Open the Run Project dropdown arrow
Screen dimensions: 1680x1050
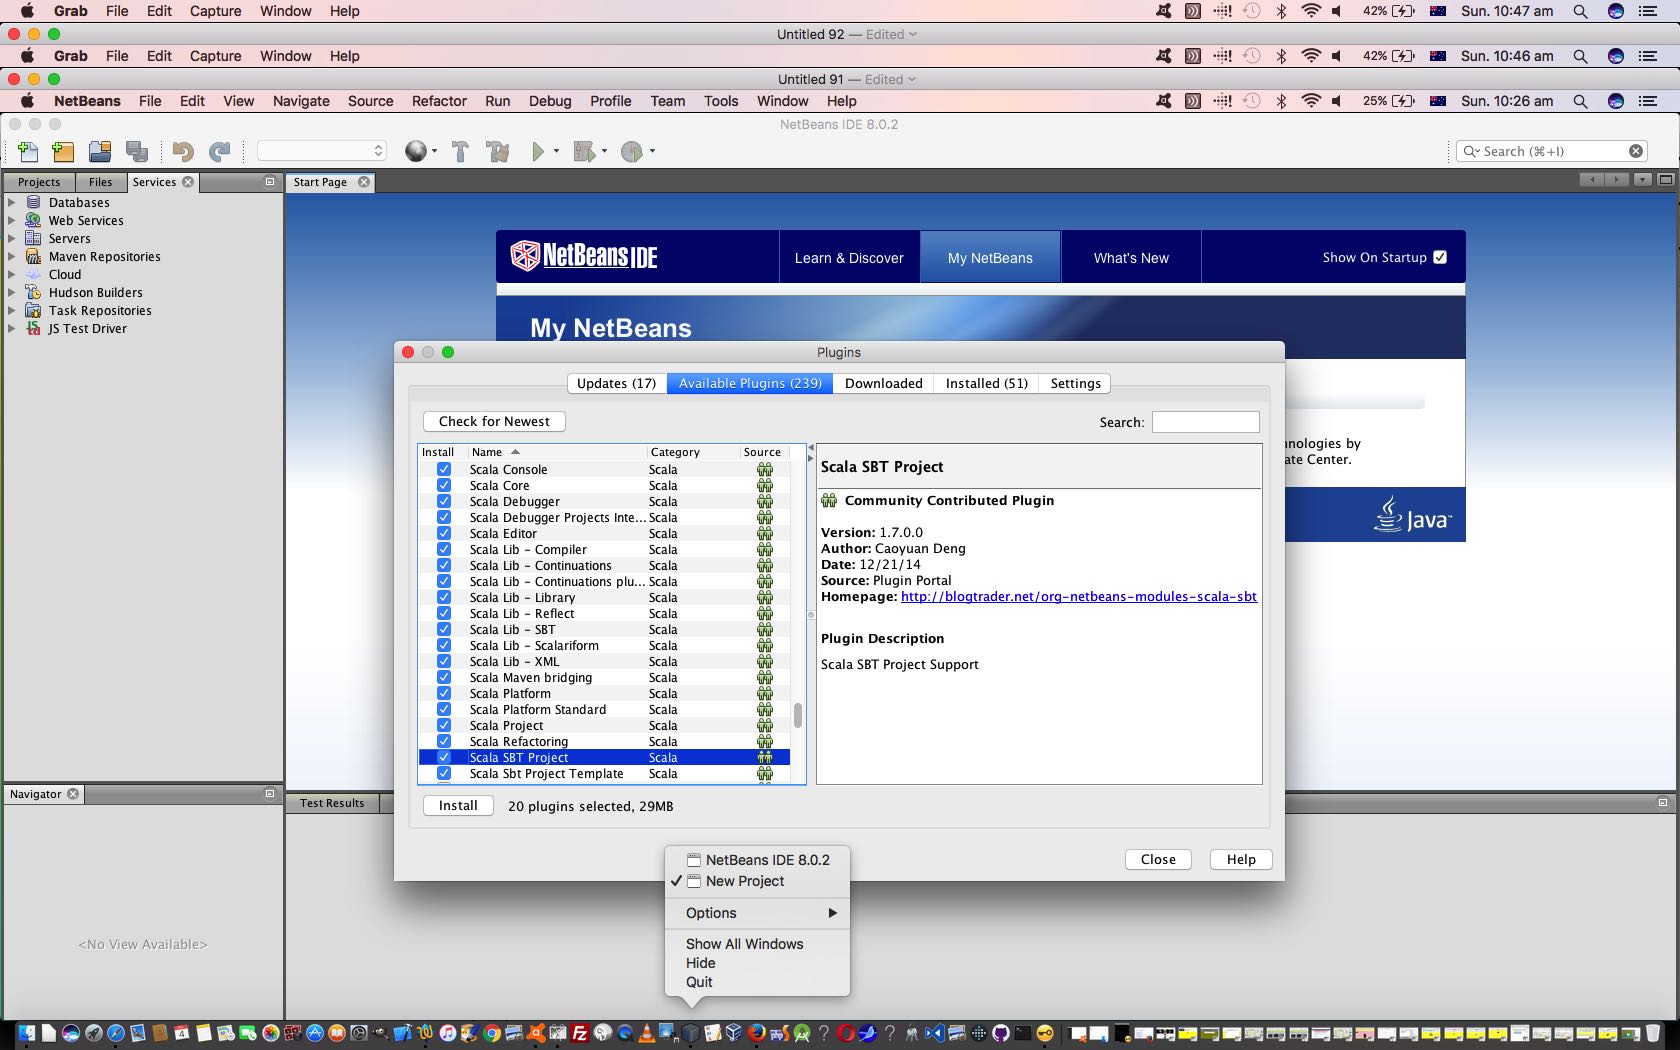click(556, 151)
